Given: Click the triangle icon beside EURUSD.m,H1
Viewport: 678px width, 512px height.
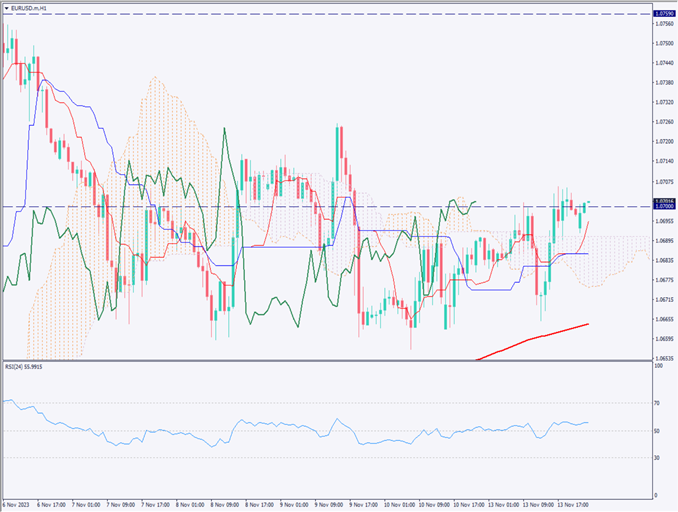Looking at the screenshot, I should tap(6, 8).
